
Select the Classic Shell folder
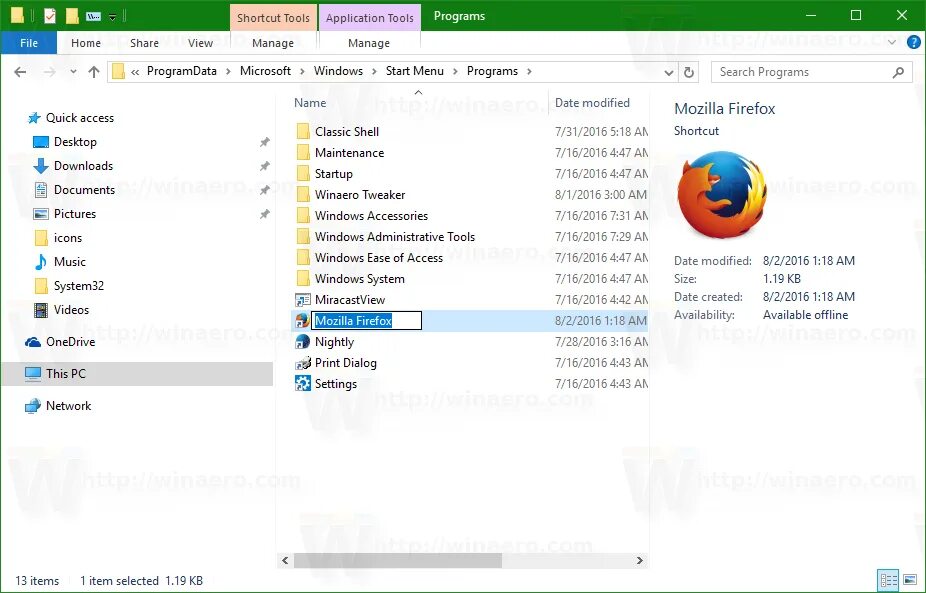coord(347,132)
